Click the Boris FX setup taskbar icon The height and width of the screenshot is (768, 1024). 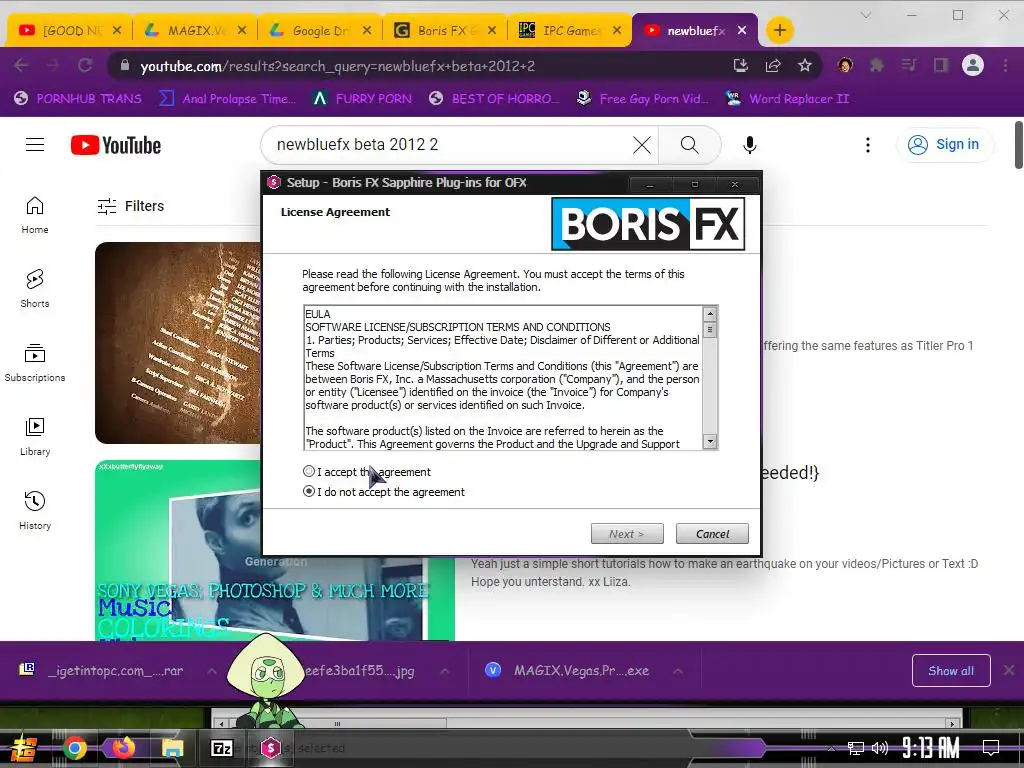coord(270,748)
